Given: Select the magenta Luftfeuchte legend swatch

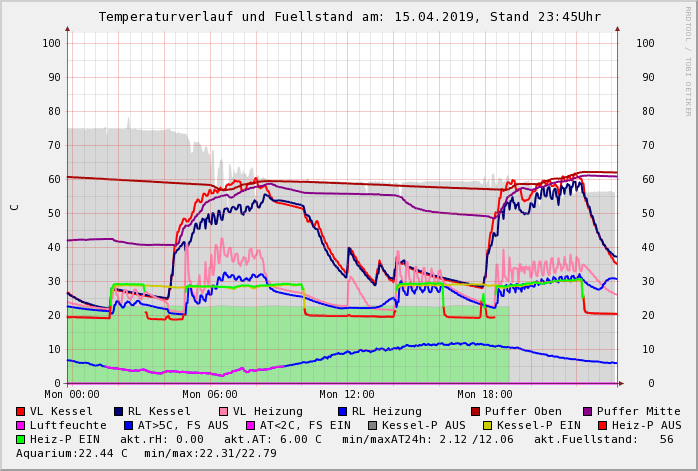Looking at the screenshot, I should [20, 426].
